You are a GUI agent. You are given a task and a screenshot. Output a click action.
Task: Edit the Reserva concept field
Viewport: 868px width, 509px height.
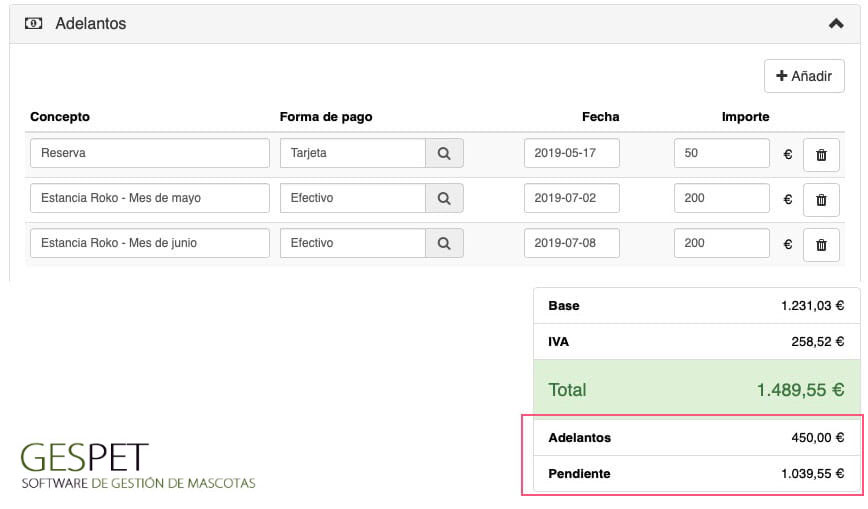[150, 154]
